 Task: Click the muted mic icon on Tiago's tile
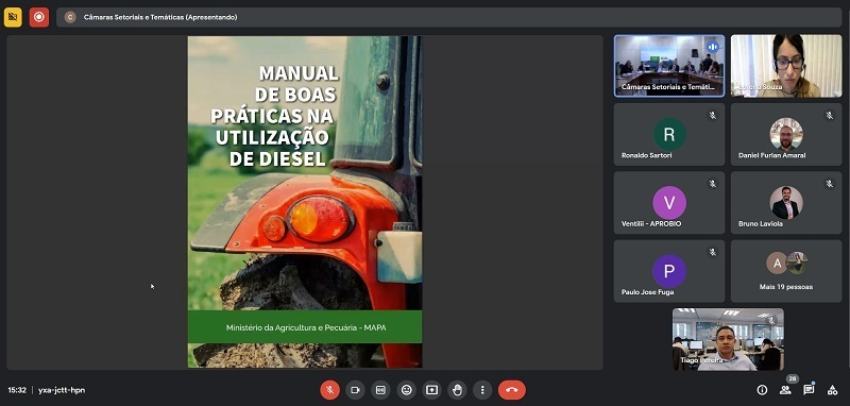(771, 320)
